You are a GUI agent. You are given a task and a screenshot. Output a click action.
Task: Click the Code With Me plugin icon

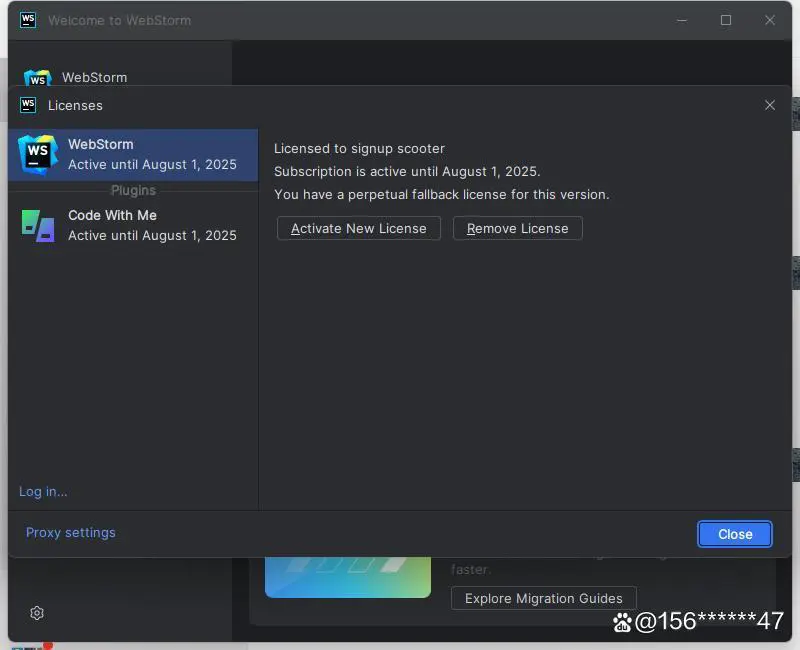[38, 225]
